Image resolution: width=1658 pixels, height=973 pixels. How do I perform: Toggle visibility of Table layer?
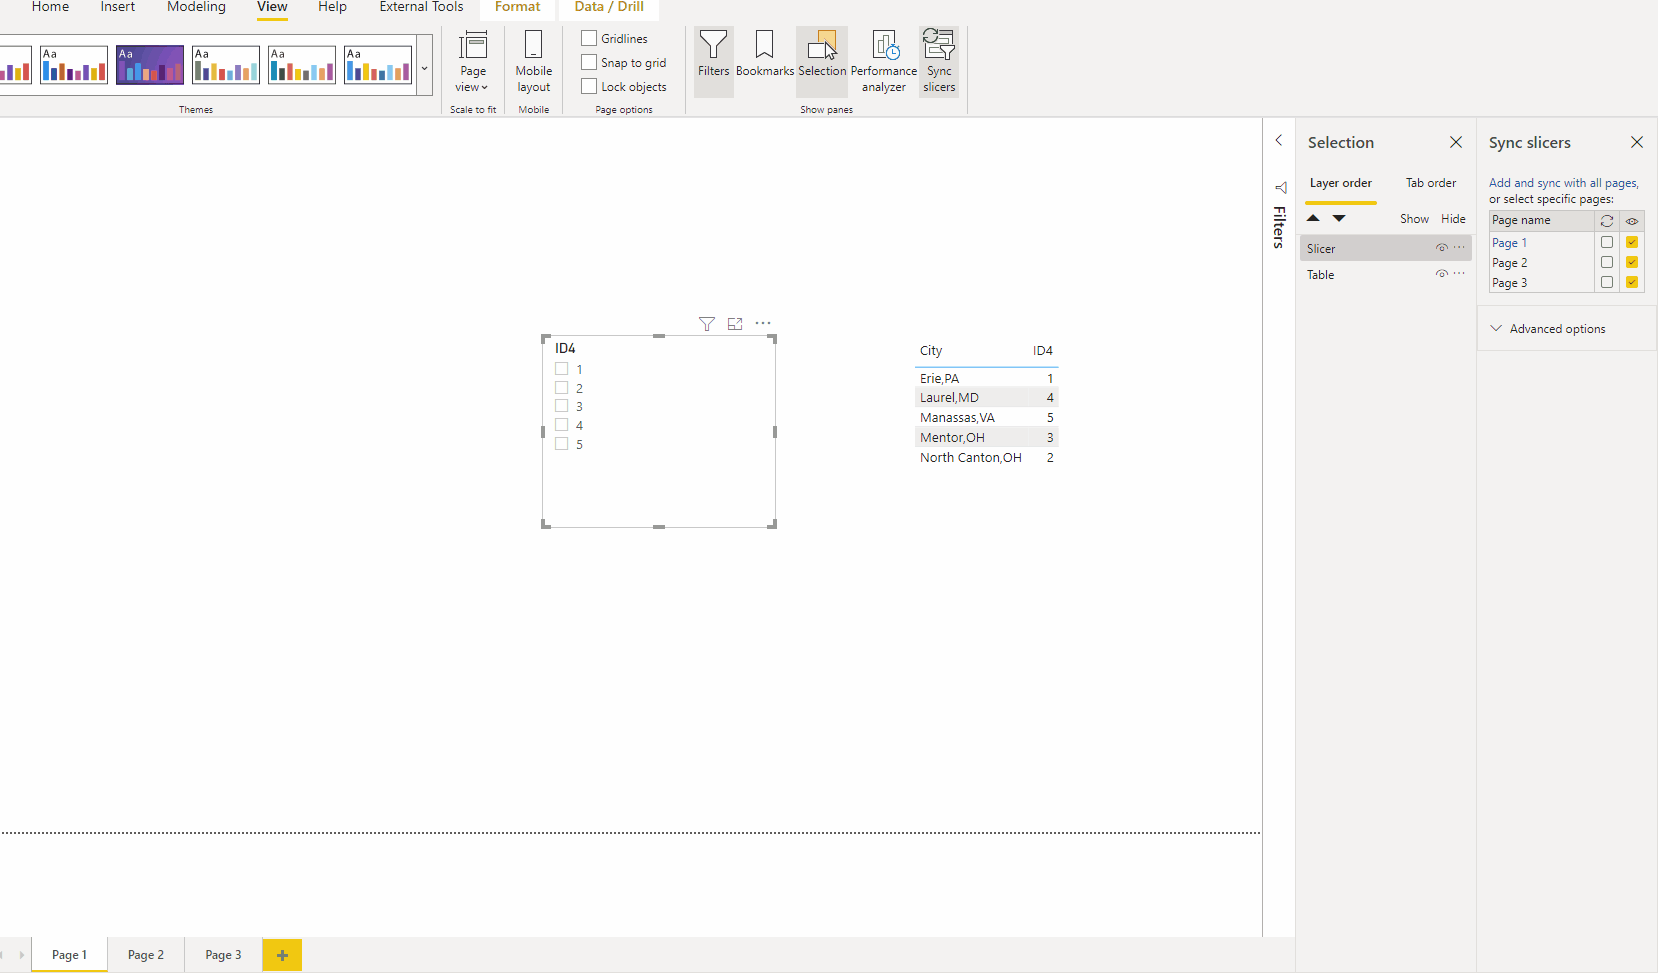click(1441, 274)
